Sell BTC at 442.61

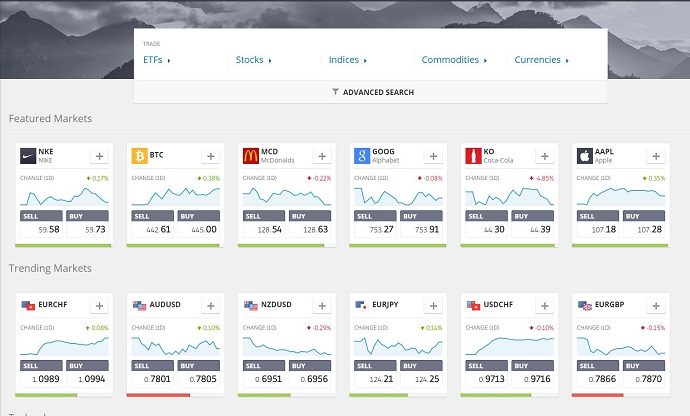153,224
